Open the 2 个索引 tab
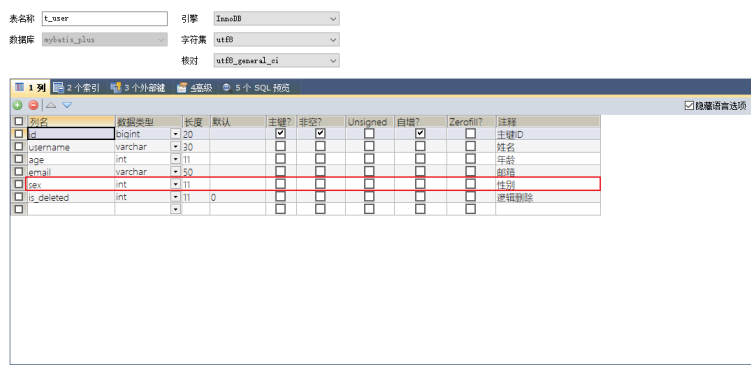The width and height of the screenshot is (751, 366). coord(77,87)
